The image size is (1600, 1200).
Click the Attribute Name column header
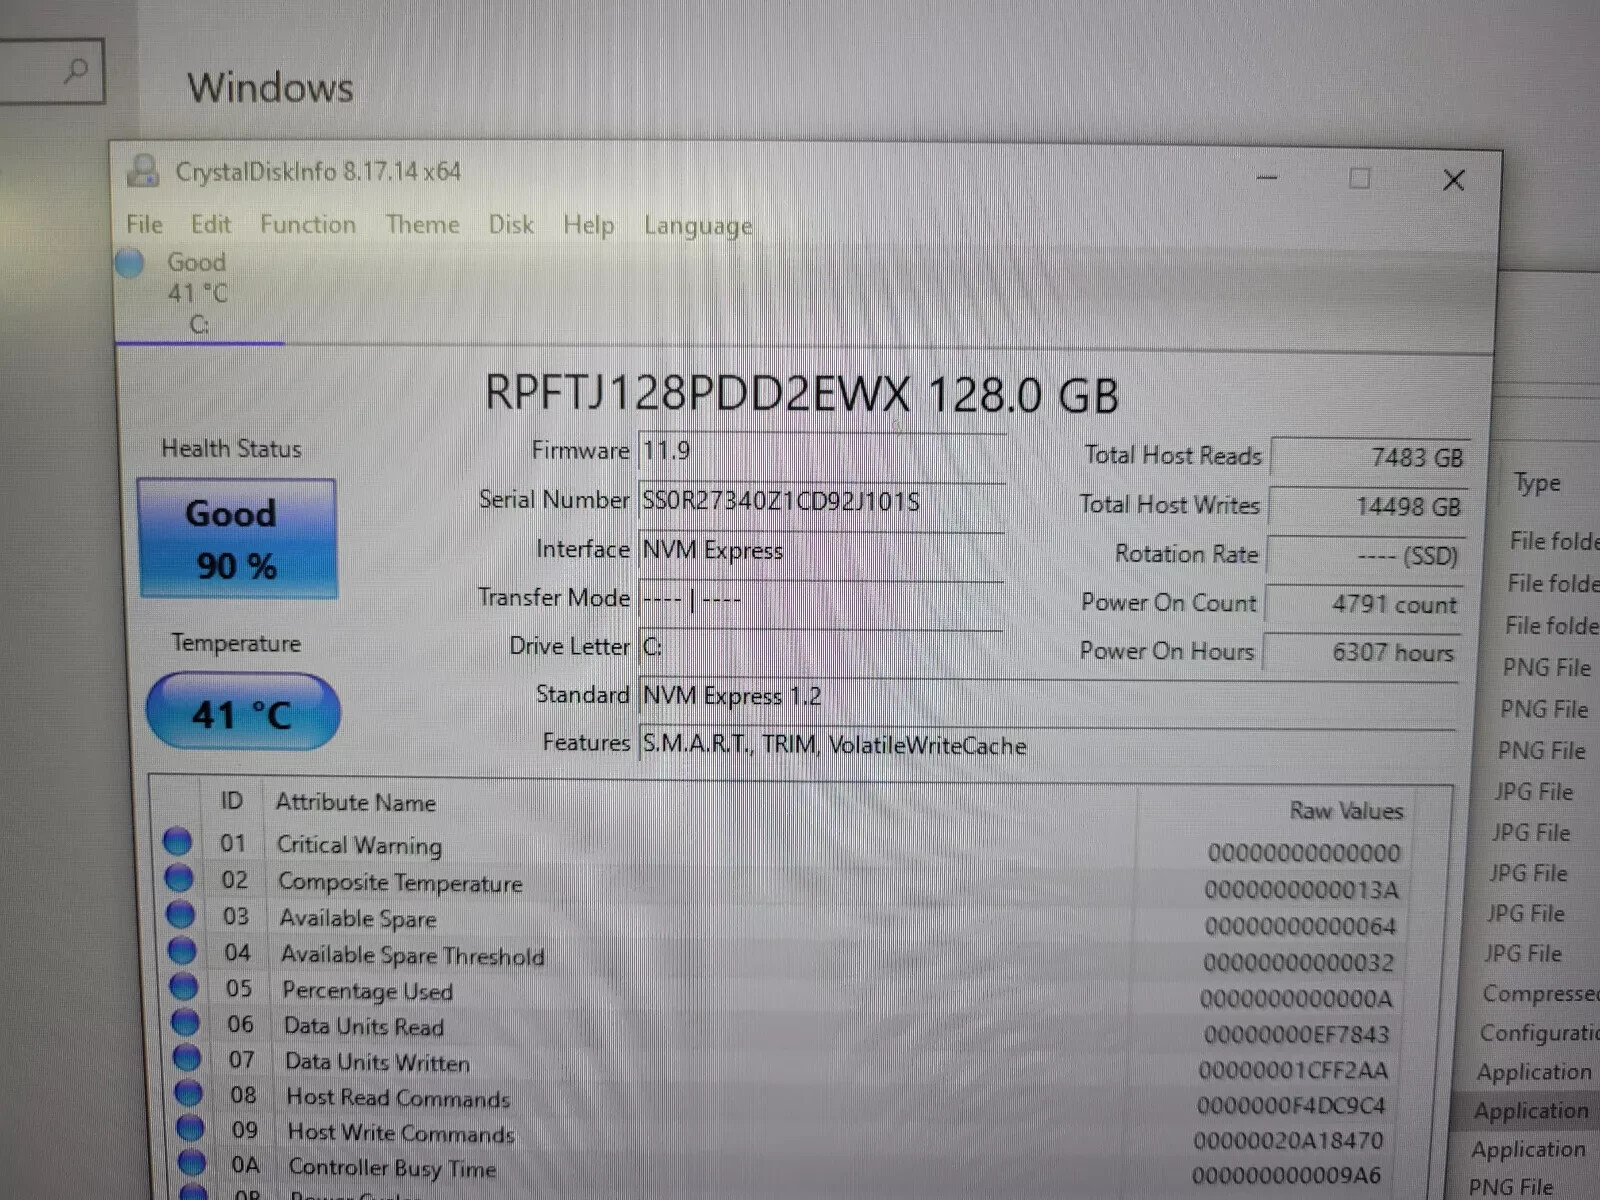356,802
